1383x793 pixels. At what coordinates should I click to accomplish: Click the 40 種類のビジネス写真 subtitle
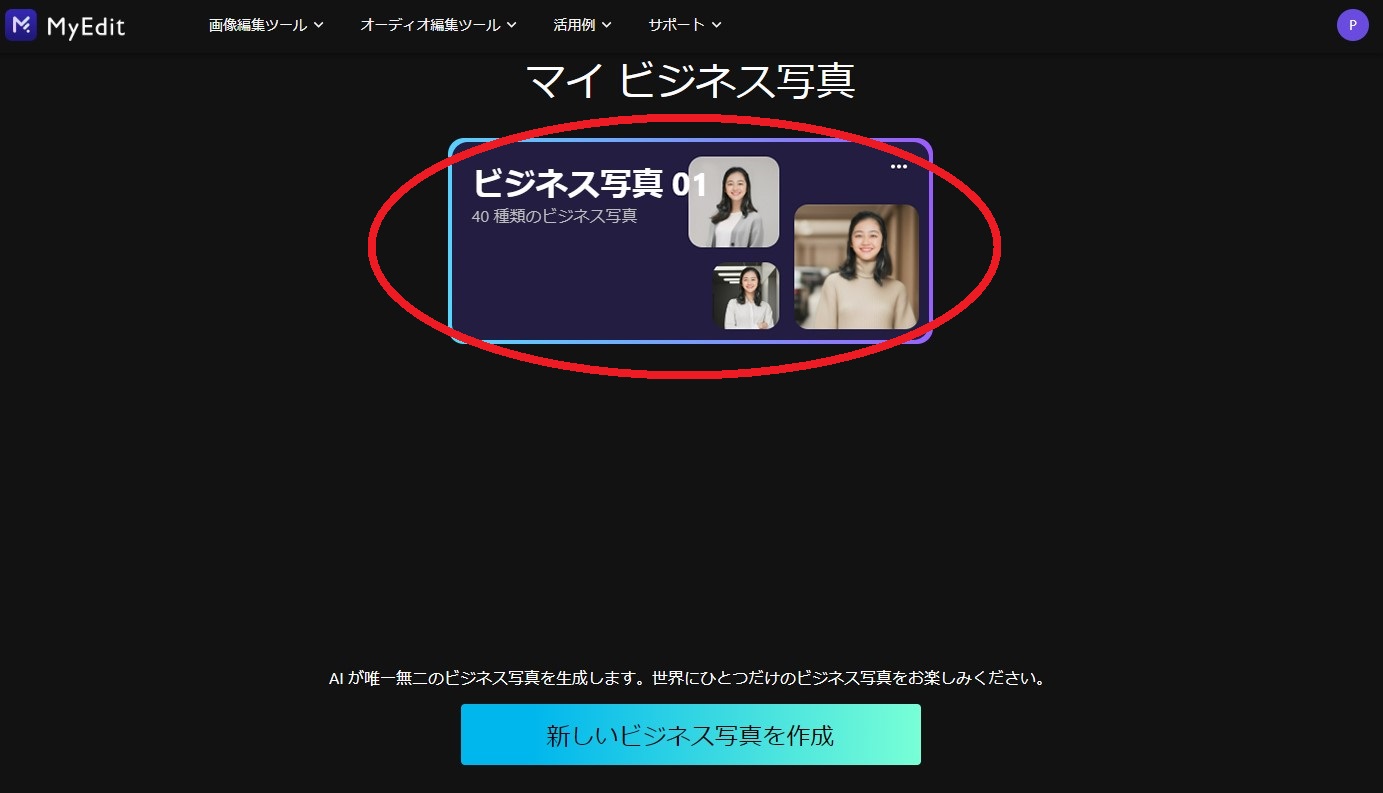[554, 216]
